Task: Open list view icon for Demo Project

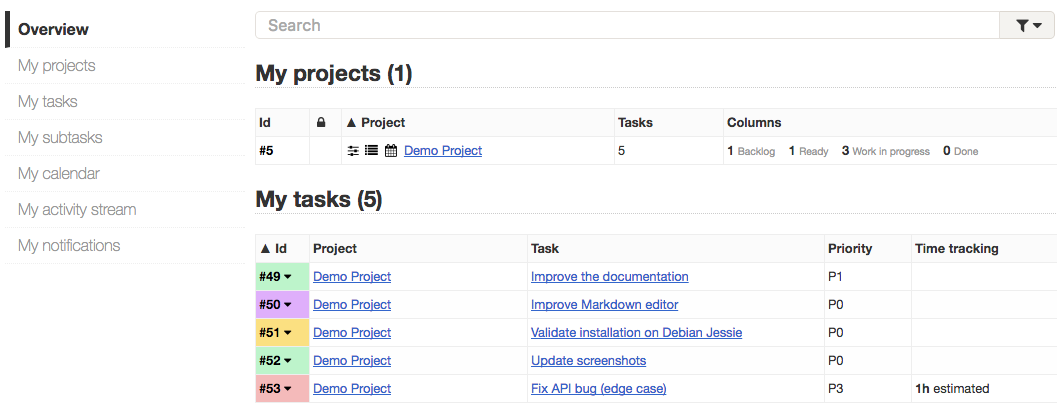Action: point(371,150)
